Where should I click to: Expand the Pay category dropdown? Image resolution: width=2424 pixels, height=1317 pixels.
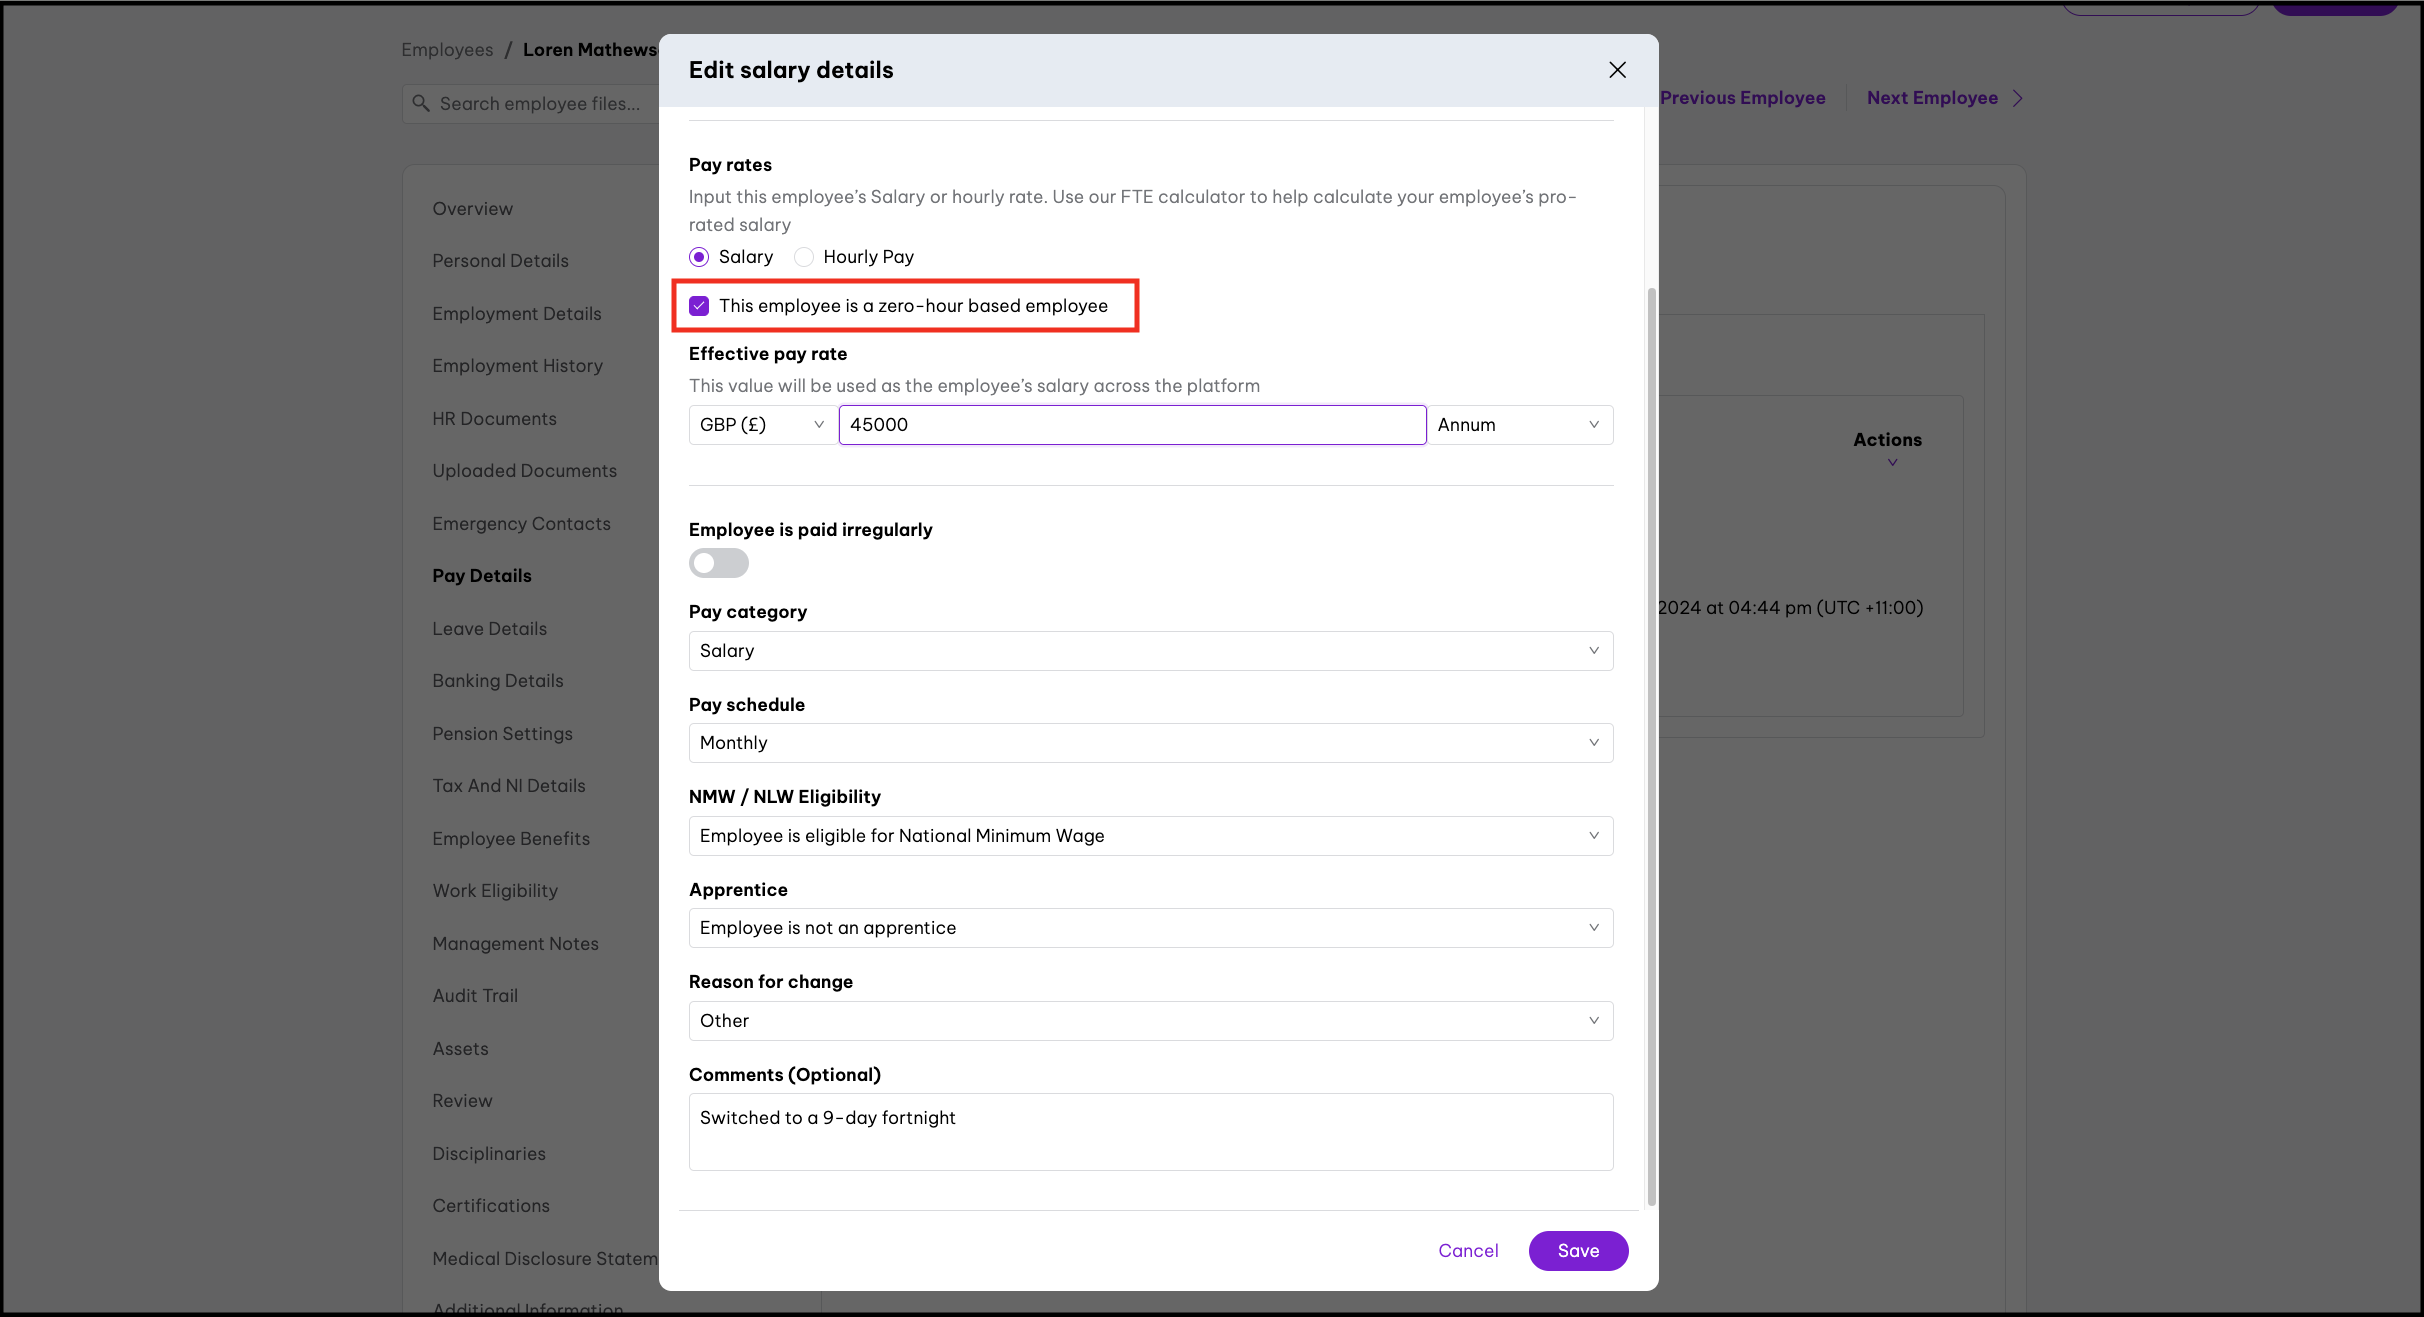click(x=1150, y=651)
